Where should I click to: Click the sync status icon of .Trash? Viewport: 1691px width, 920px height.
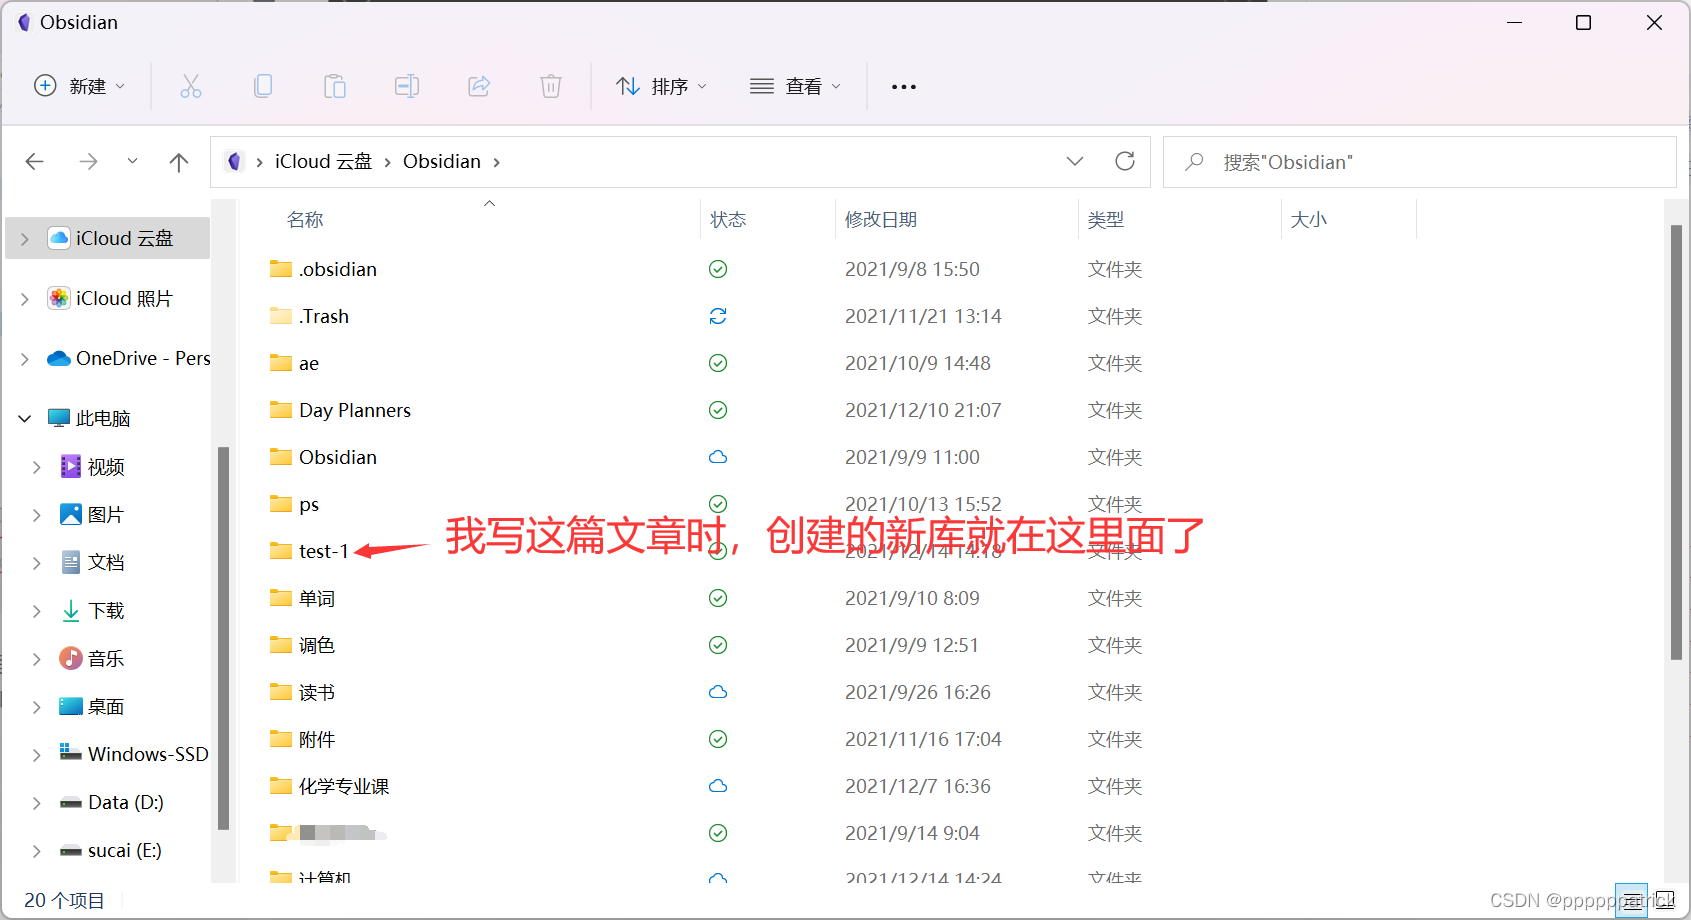(x=718, y=316)
